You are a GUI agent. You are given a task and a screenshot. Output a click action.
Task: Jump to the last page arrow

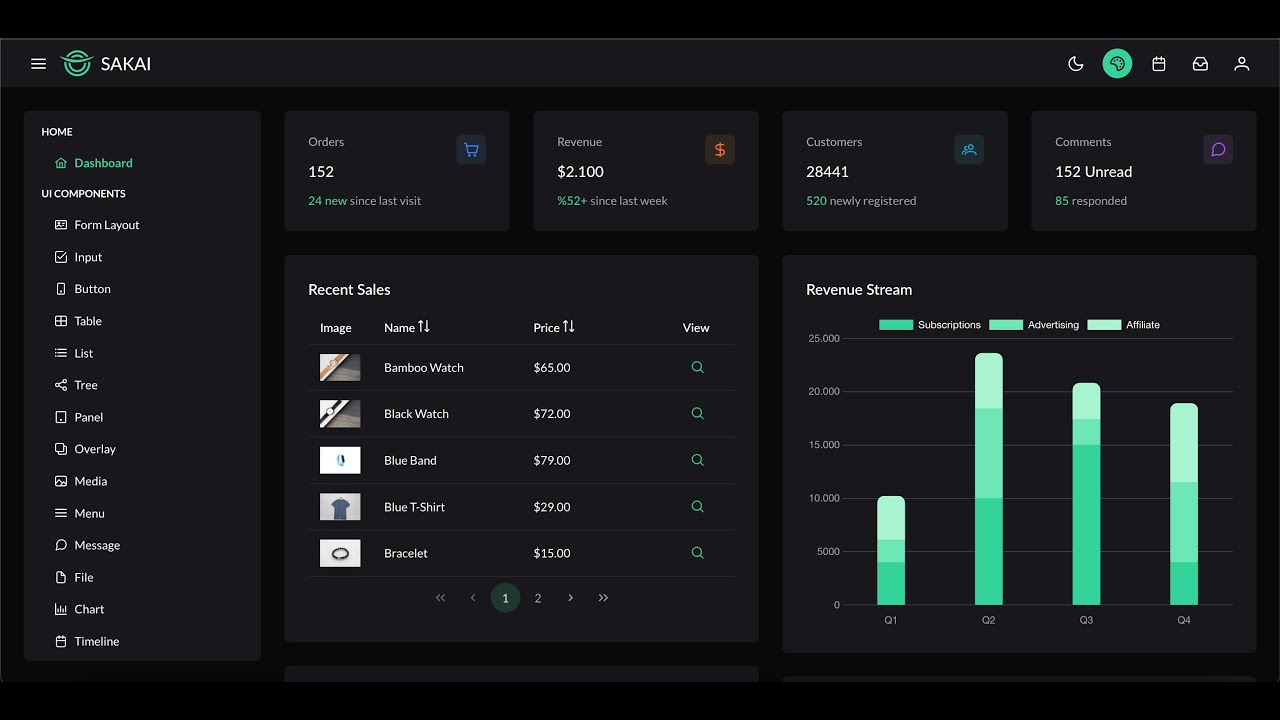(x=603, y=598)
